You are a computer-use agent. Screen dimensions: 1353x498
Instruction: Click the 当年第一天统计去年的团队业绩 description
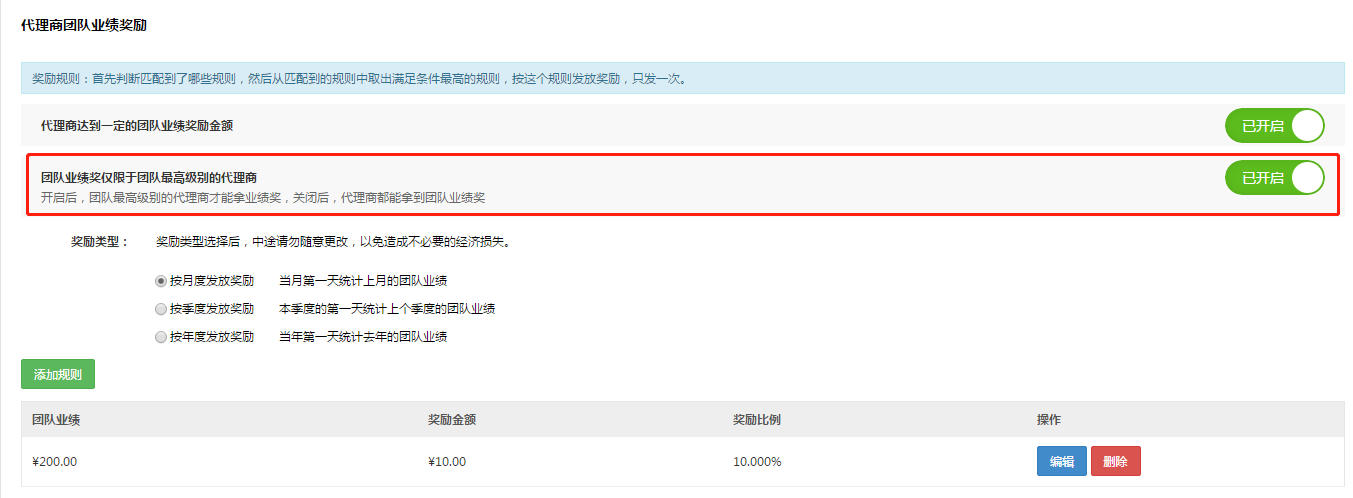(363, 337)
